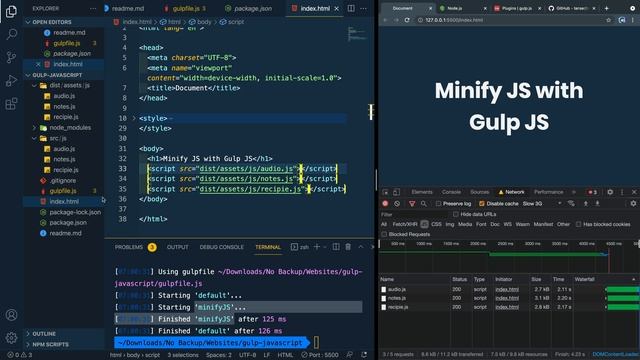This screenshot has height=360, width=640.
Task: Close the index.html editor tab
Action: 336,8
